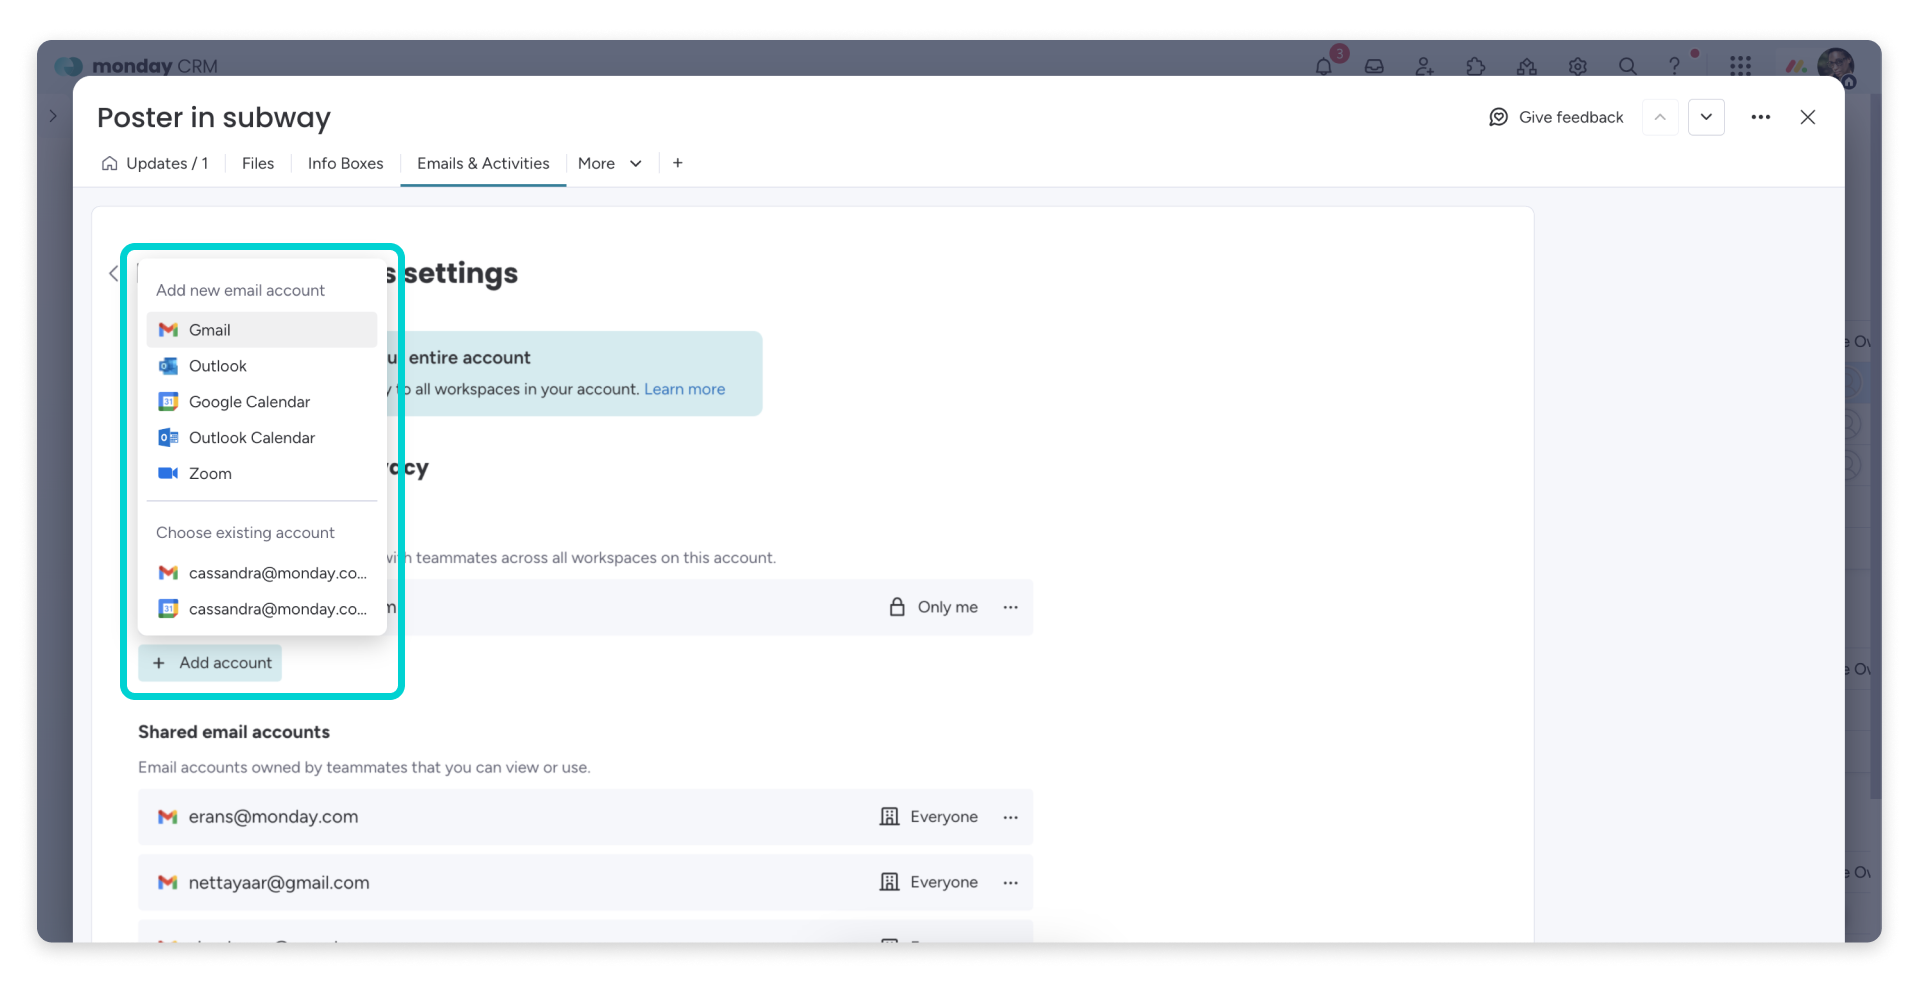The height and width of the screenshot is (982, 1920).
Task: Open options for the Only me account row
Action: (1011, 607)
